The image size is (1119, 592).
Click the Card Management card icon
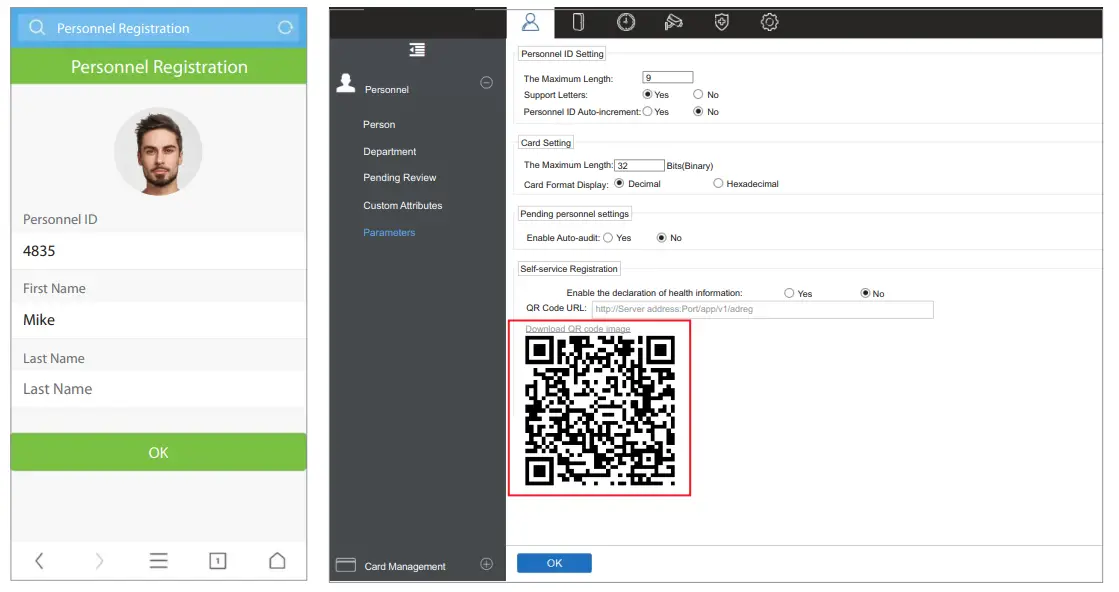pos(345,565)
